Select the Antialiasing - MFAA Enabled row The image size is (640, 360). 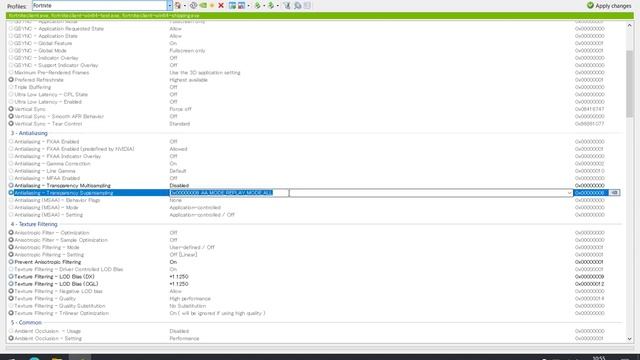coord(314,178)
